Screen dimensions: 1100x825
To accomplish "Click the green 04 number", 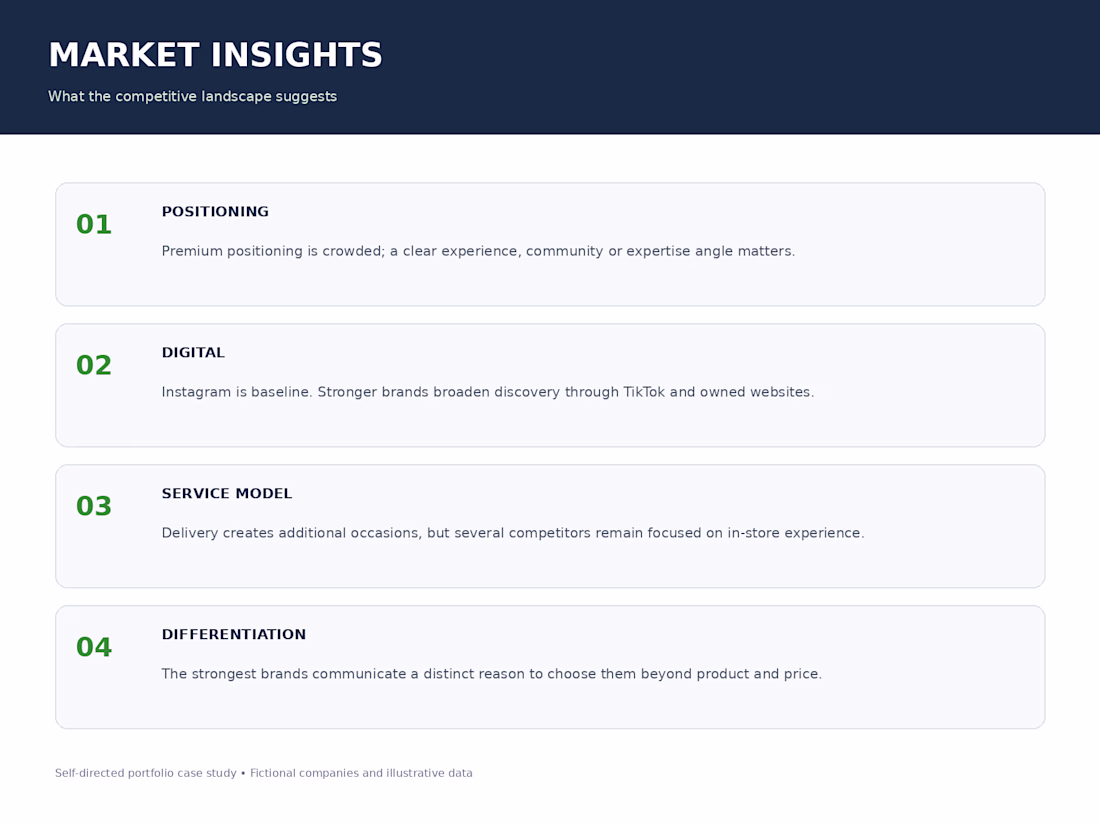I will click(94, 648).
